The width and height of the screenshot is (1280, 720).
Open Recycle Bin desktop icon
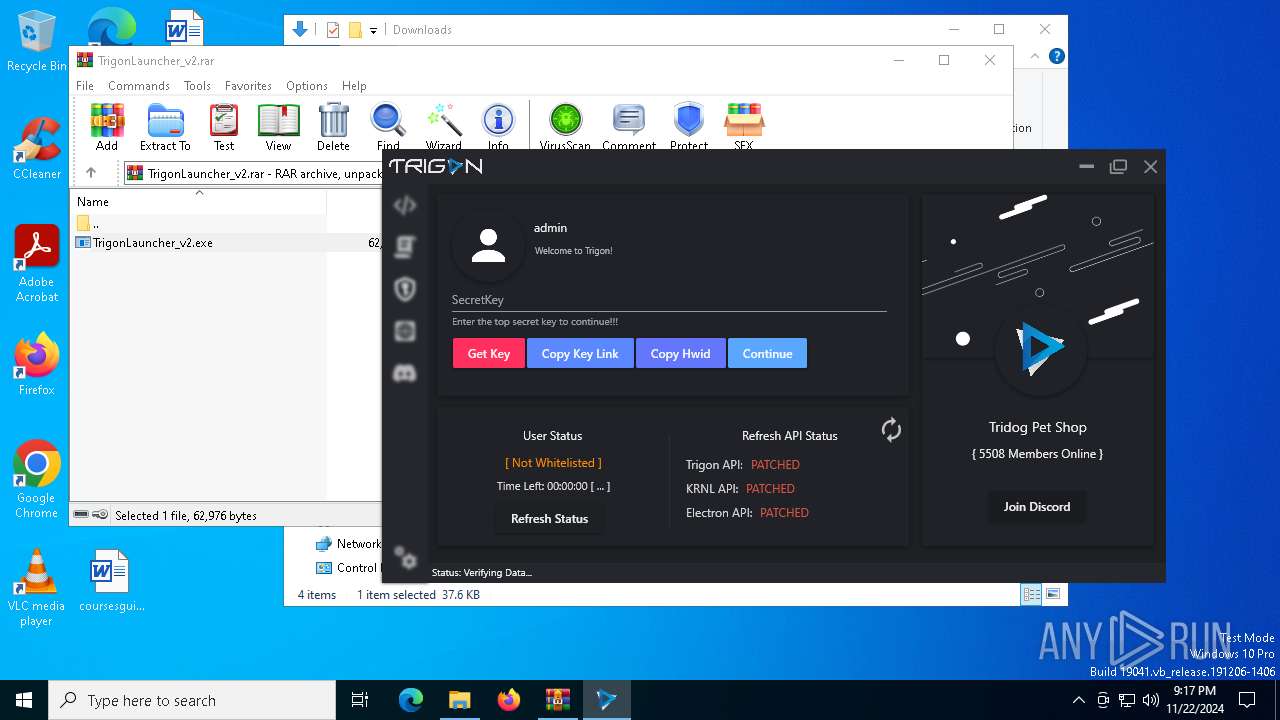click(x=37, y=42)
